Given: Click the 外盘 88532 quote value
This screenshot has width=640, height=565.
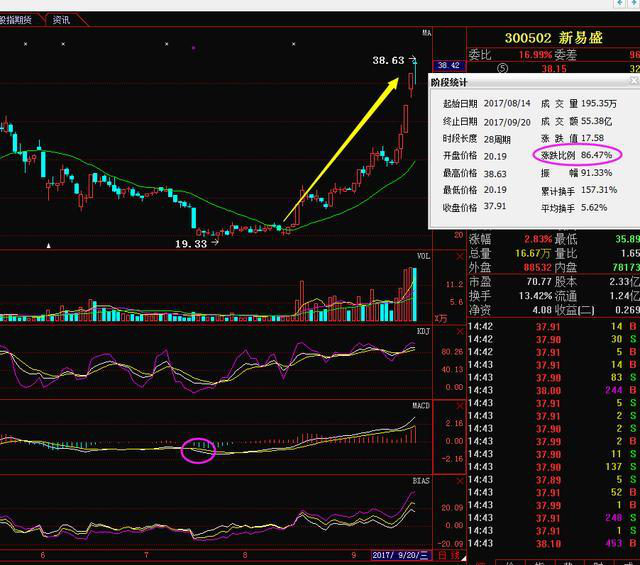Looking at the screenshot, I should point(538,267).
